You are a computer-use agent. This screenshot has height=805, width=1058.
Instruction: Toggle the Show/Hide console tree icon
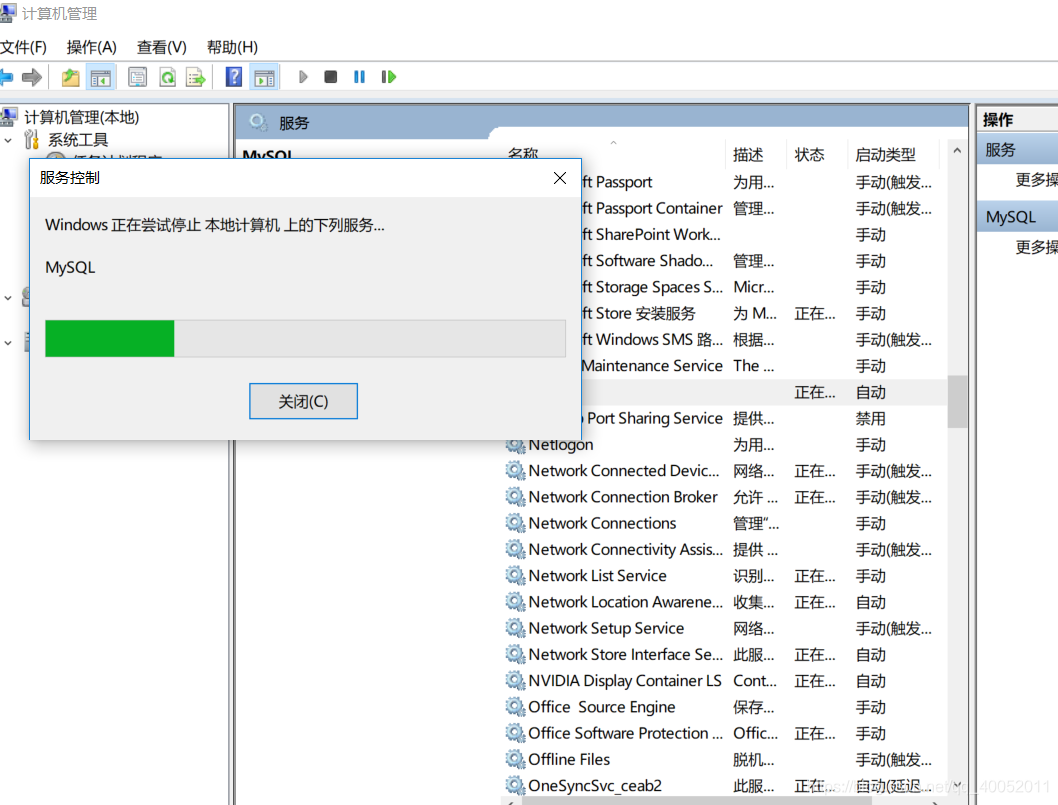tap(101, 78)
